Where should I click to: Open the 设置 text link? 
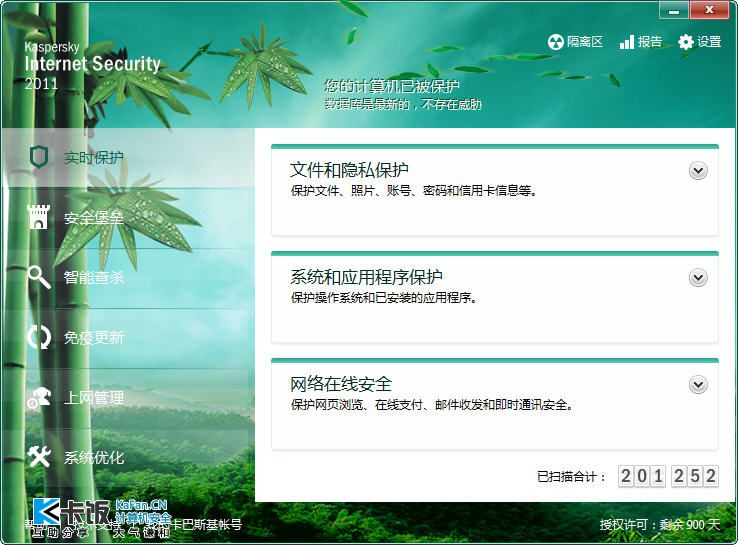[x=709, y=42]
